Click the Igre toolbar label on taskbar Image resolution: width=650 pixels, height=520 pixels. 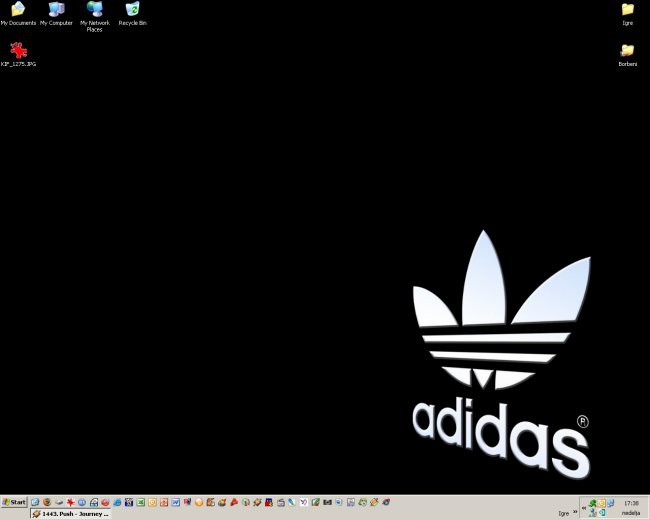pyautogui.click(x=564, y=513)
